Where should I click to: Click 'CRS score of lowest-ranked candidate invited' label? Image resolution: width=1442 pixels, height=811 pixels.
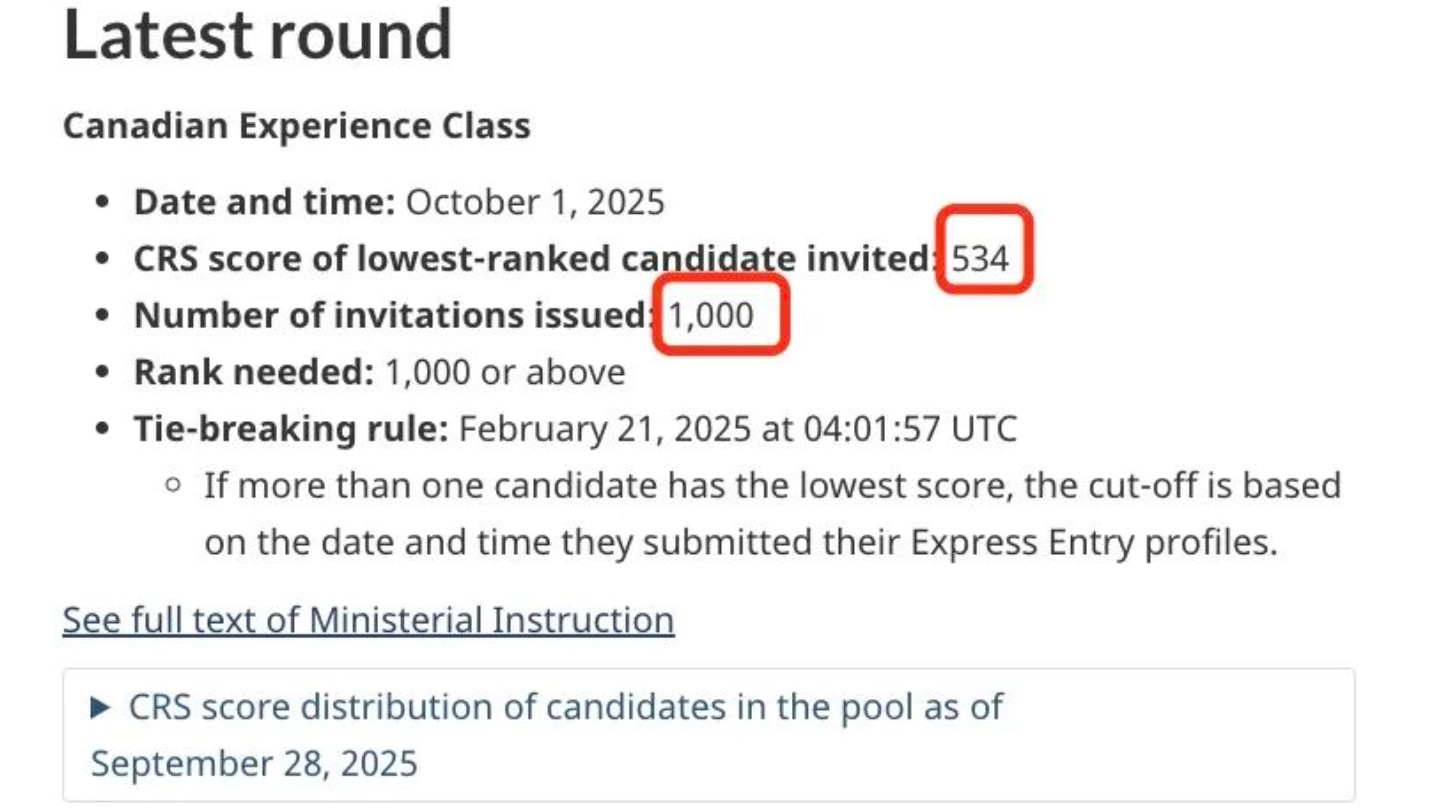tap(535, 259)
